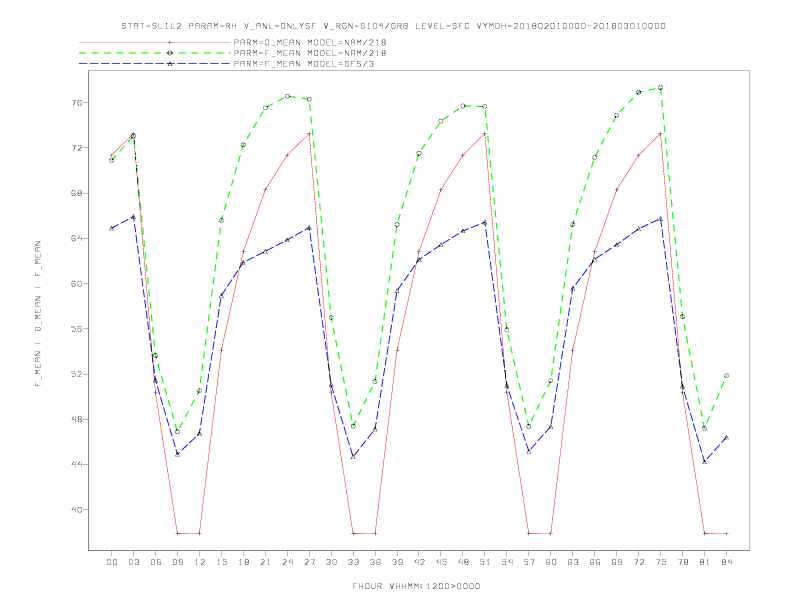This screenshot has width=792, height=612.
Task: Click red observed plus marker at hour 84
Action: (x=726, y=533)
